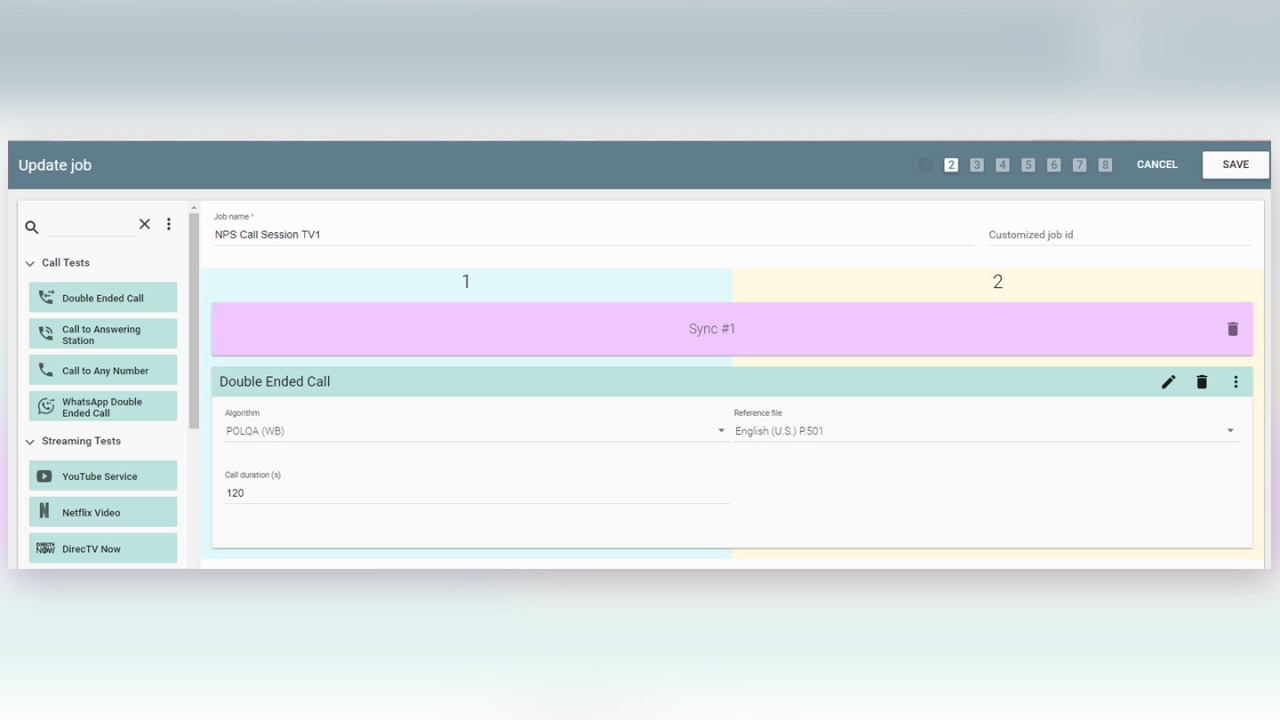Screen dimensions: 1280x720
Task: Clear the test search field
Action: coord(144,224)
